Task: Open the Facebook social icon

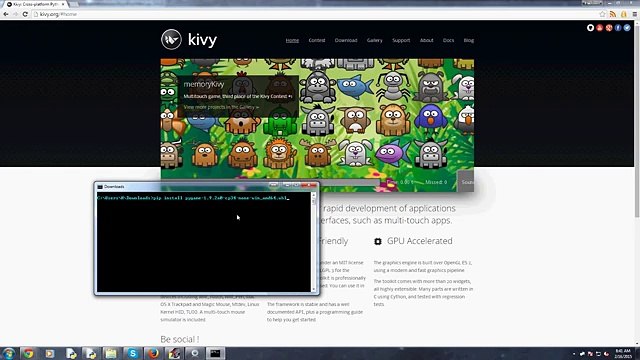Action: coord(618,28)
